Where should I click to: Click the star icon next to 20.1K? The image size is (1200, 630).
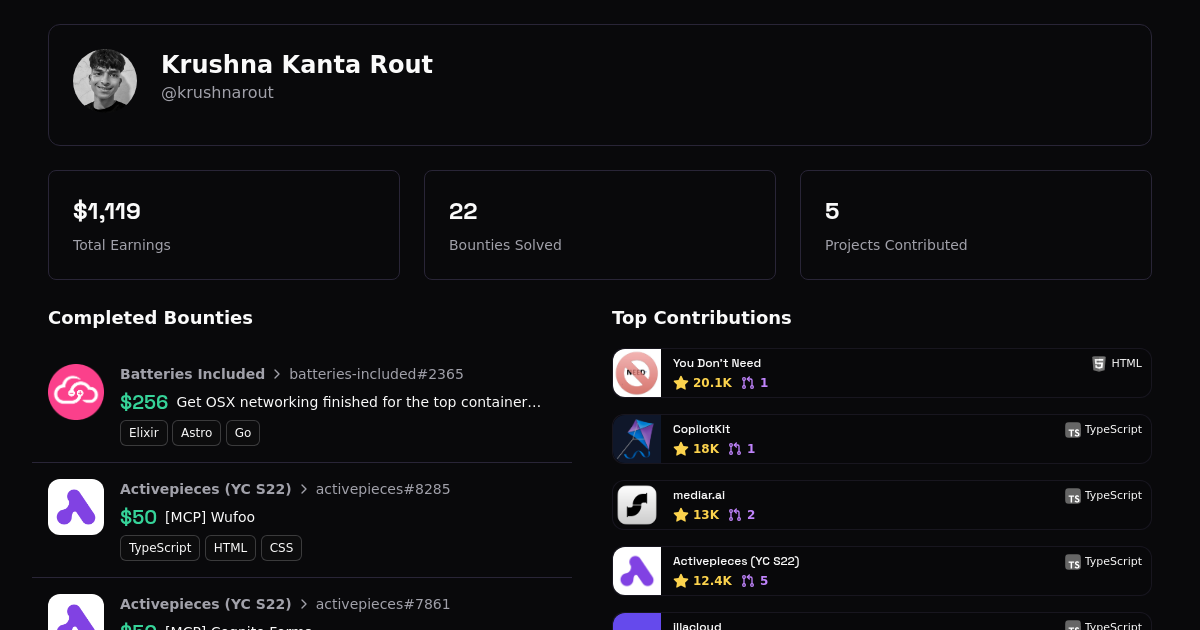(681, 383)
